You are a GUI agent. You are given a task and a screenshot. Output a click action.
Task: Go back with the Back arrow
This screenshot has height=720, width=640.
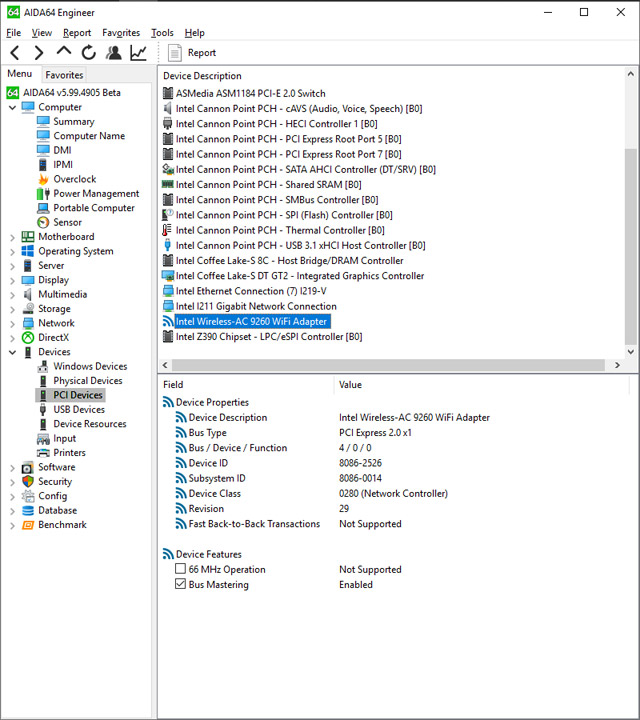coord(15,53)
